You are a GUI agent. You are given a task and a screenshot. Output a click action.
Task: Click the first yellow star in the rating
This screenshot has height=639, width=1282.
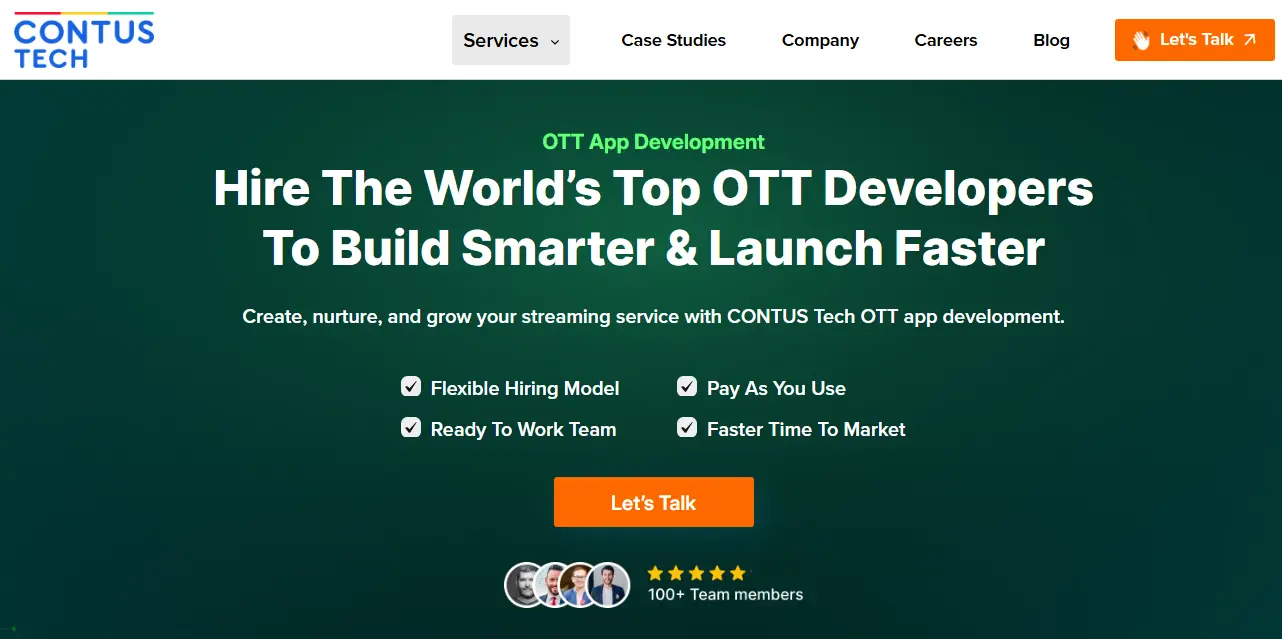[x=657, y=573]
